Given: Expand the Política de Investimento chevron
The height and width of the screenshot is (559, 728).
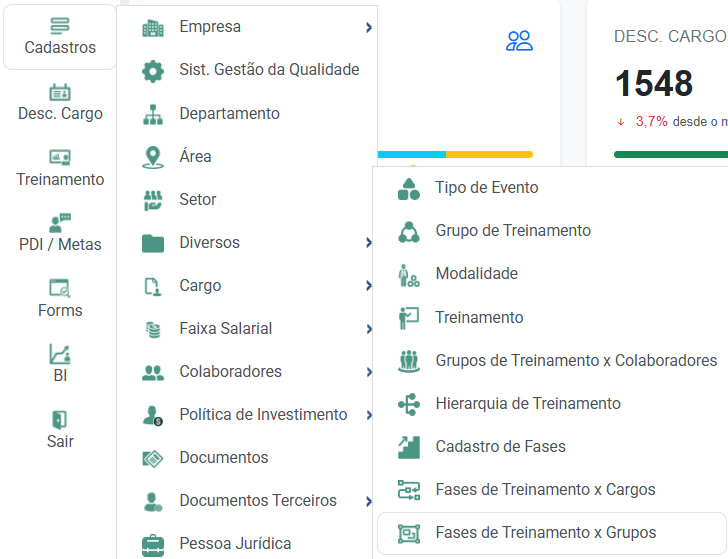Looking at the screenshot, I should click(x=369, y=415).
